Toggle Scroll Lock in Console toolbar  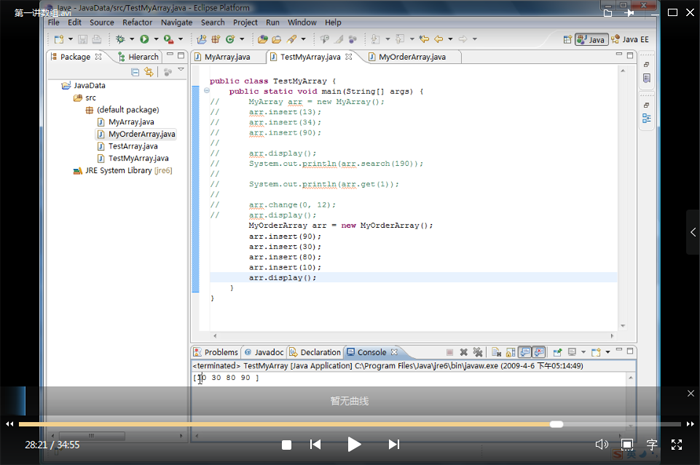click(x=511, y=352)
